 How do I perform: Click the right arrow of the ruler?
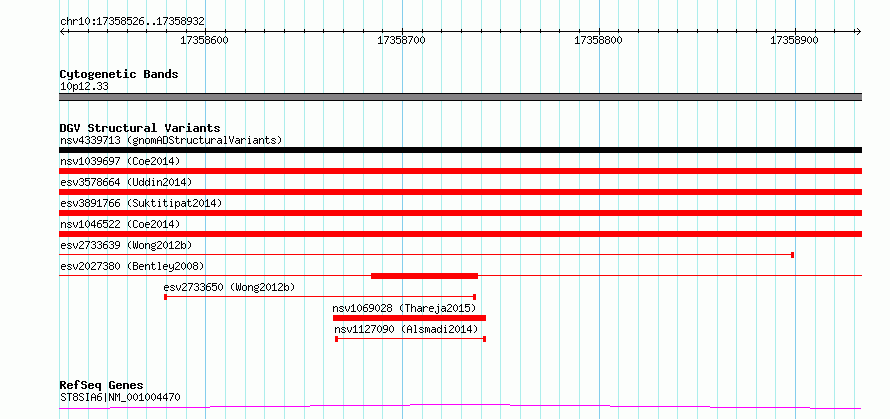pos(858,31)
